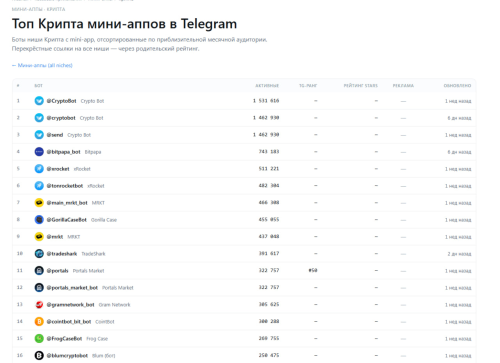Open the red @gramnetwork_bot avatar icon
This screenshot has height=363, width=500.
click(39, 305)
